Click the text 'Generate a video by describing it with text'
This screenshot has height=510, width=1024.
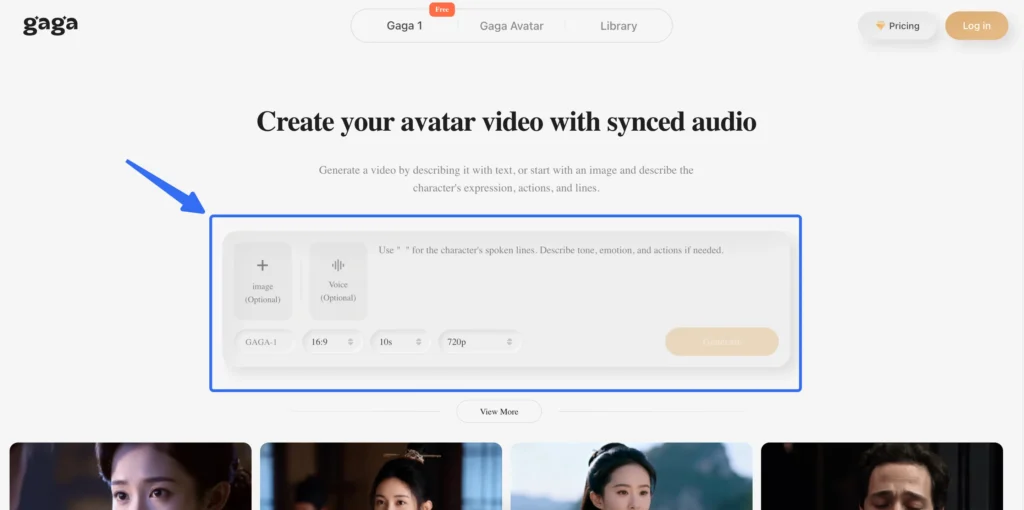tap(415, 170)
